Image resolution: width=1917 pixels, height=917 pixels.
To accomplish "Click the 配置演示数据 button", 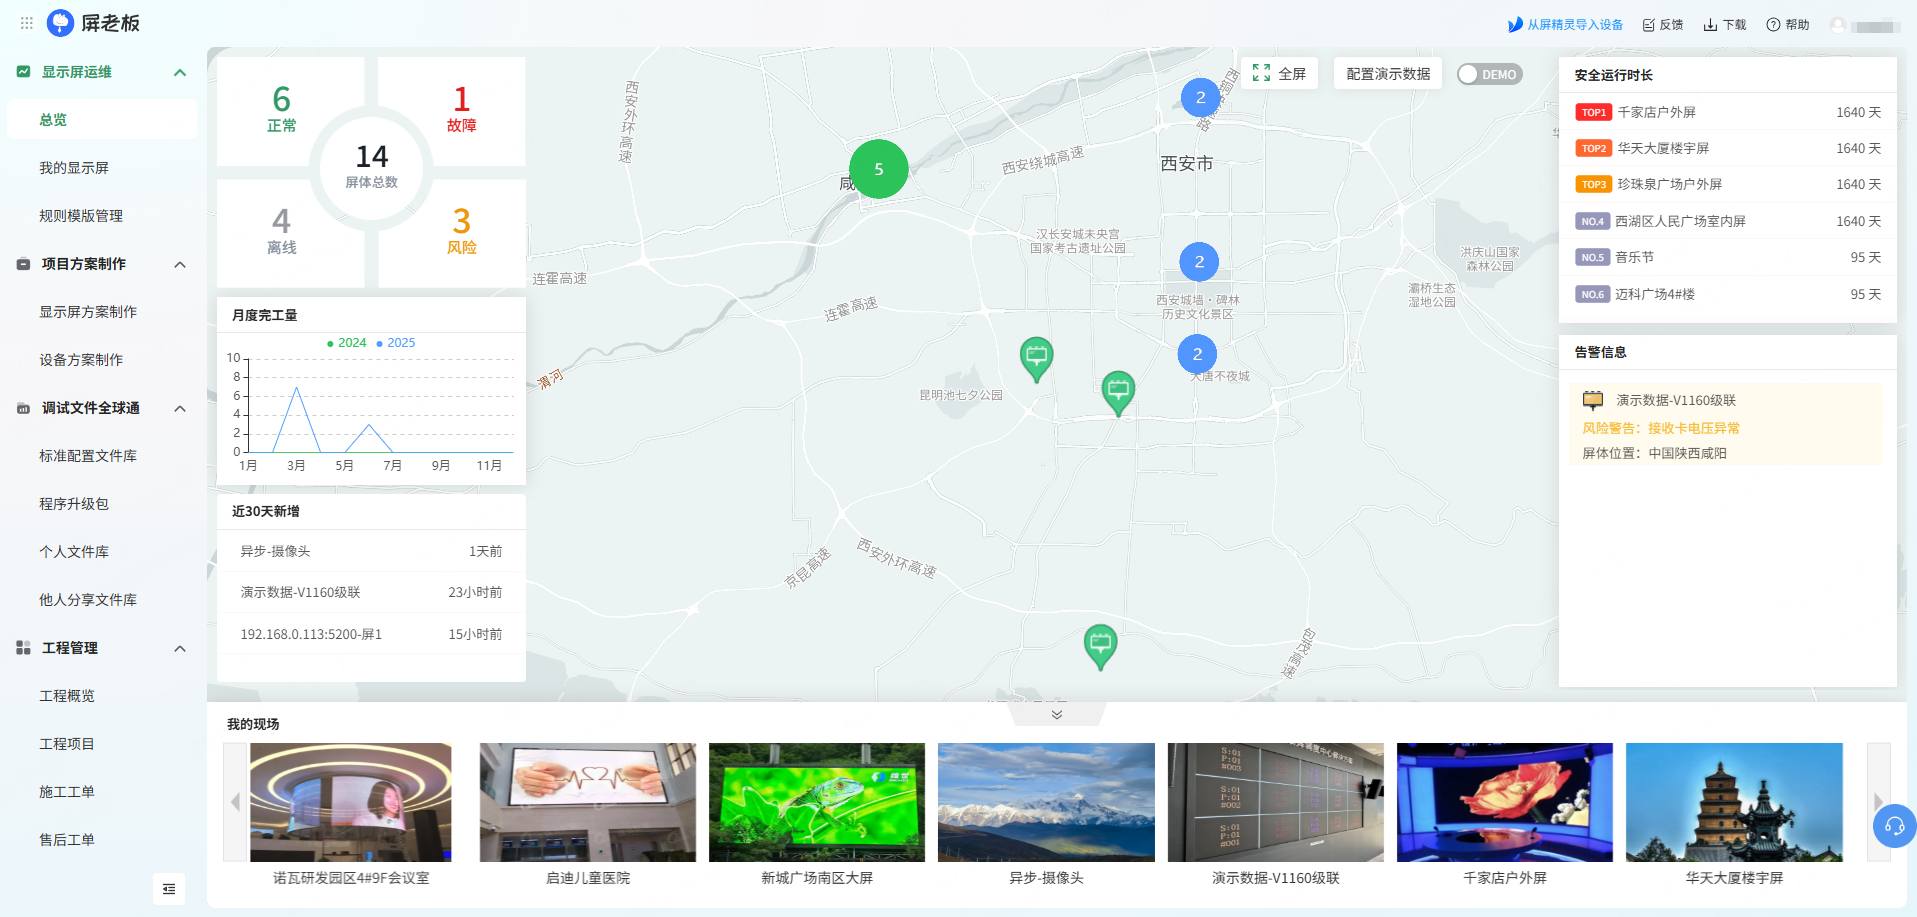I will 1387,74.
